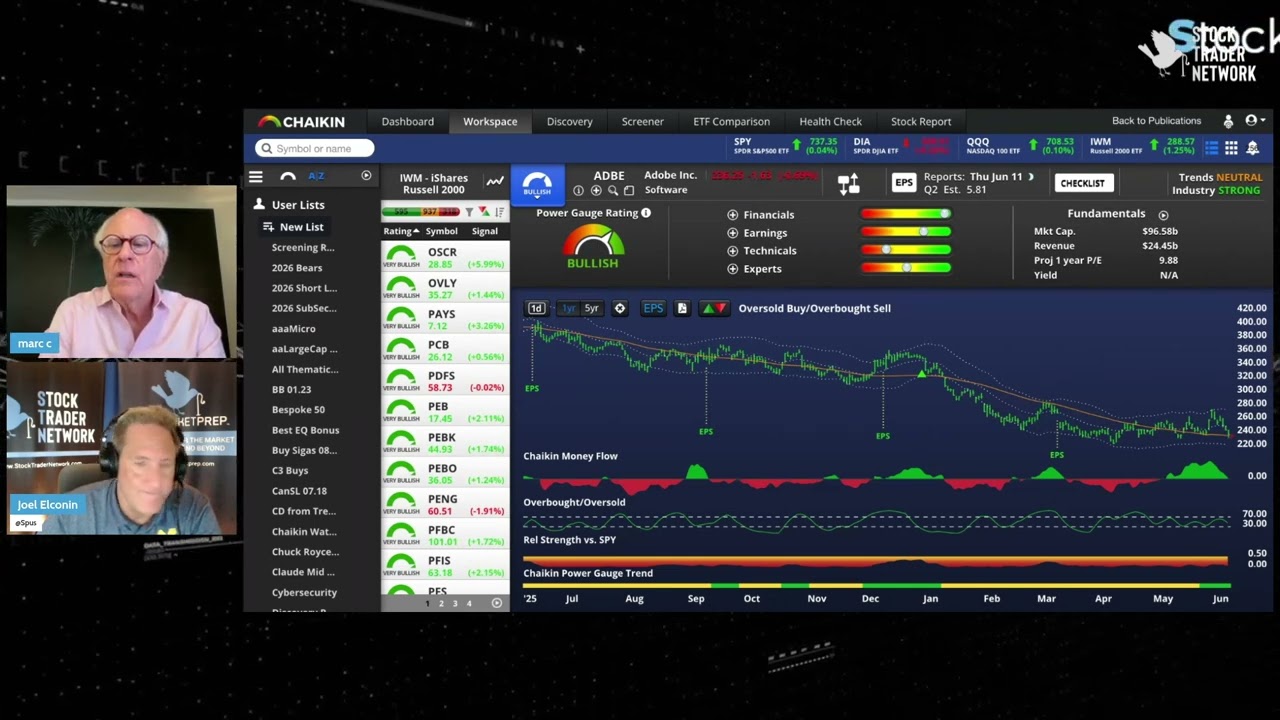
Task: Sort the stock list by Rating column
Action: pos(401,231)
